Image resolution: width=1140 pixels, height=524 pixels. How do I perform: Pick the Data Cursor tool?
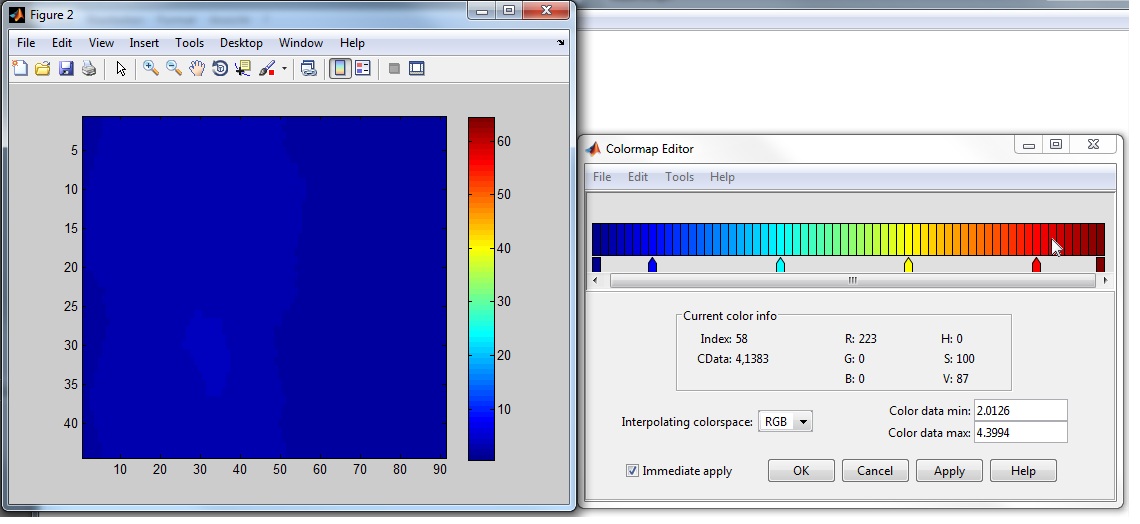coord(243,69)
